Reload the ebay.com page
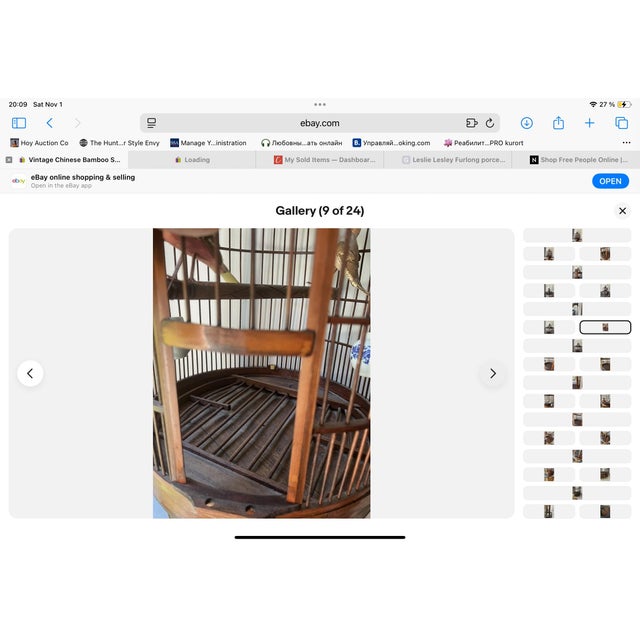 pos(490,123)
